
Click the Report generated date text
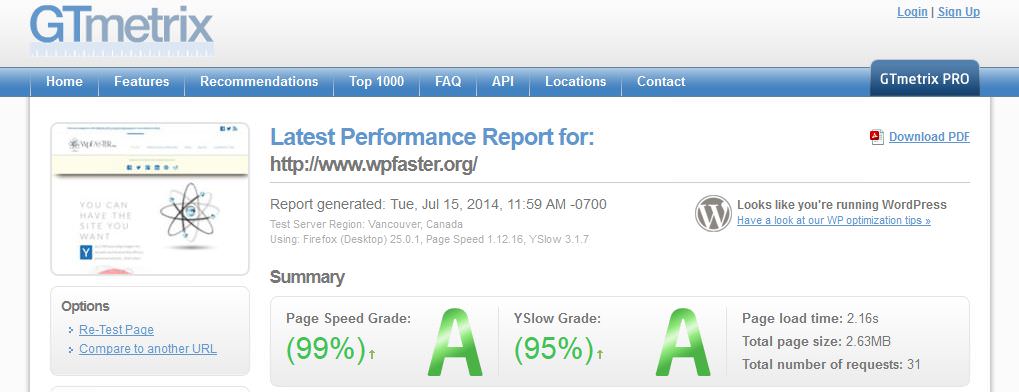click(x=439, y=205)
